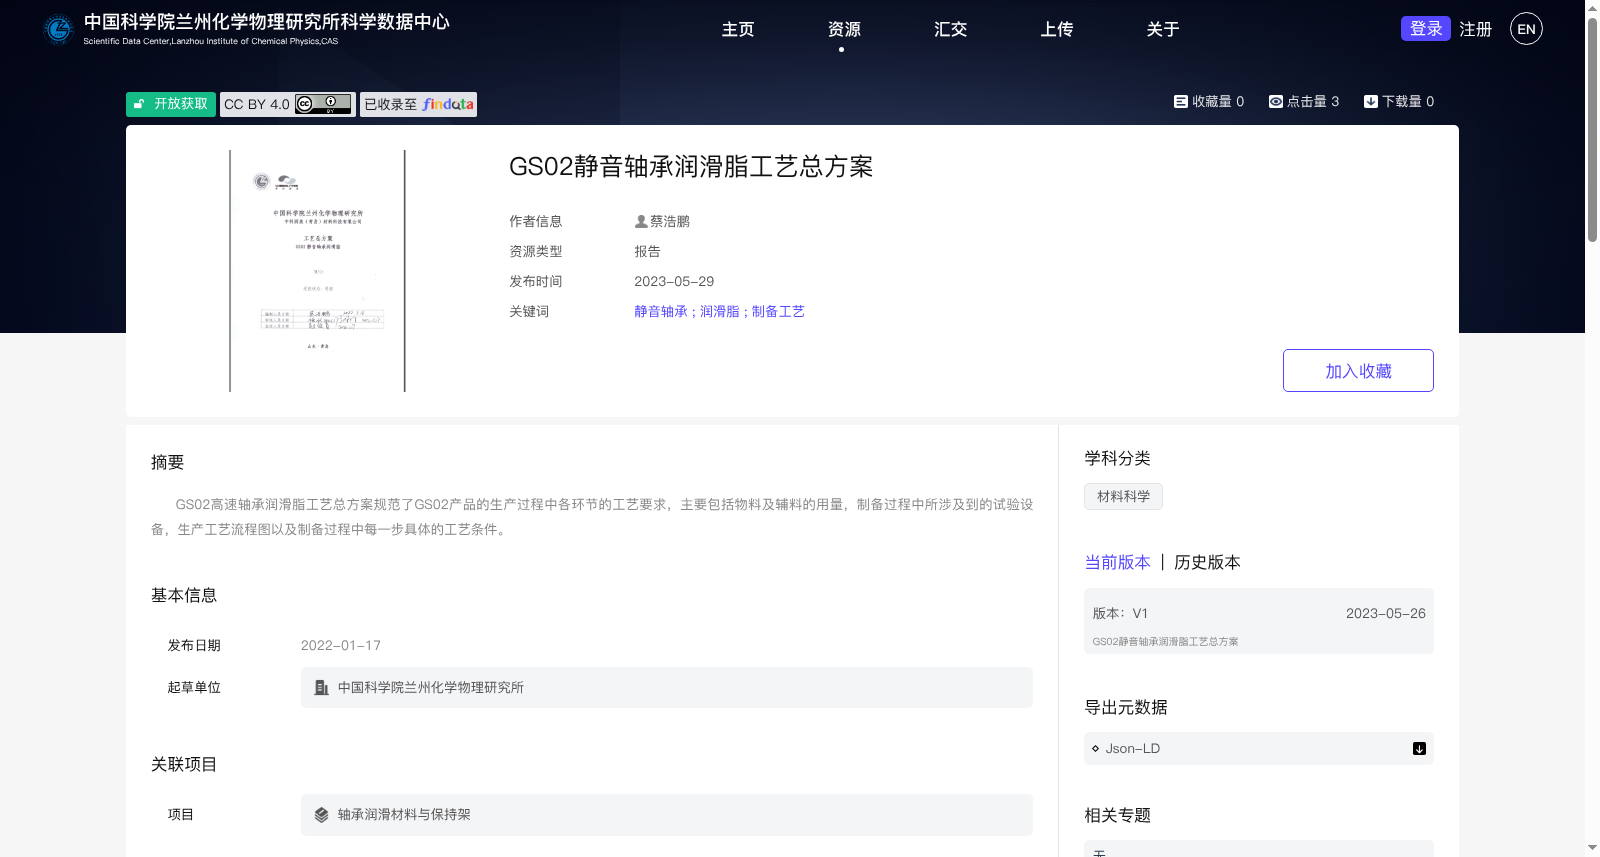Open the findata indexed badge
The image size is (1600, 857).
pyautogui.click(x=418, y=104)
